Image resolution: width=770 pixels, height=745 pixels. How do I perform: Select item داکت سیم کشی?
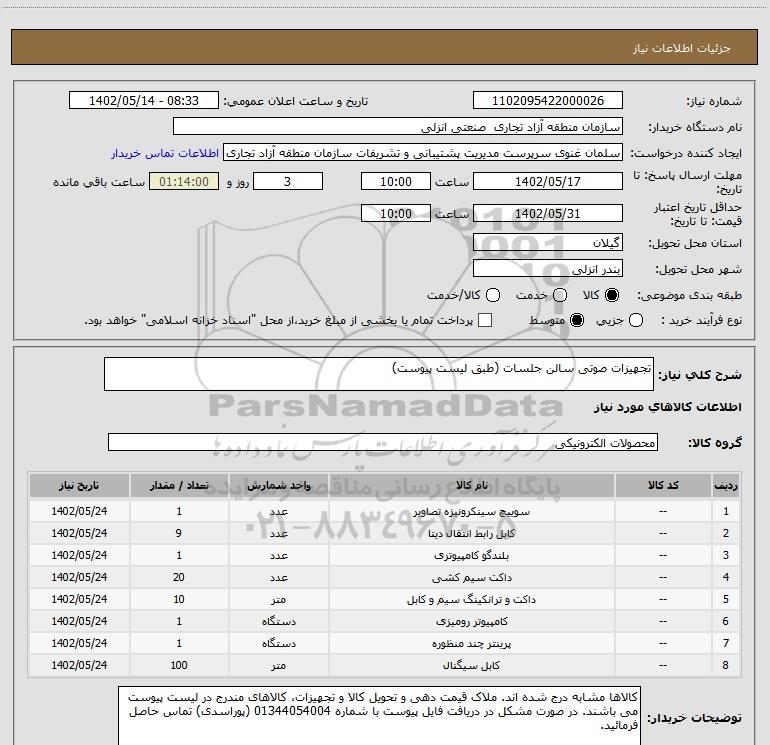[x=471, y=578]
